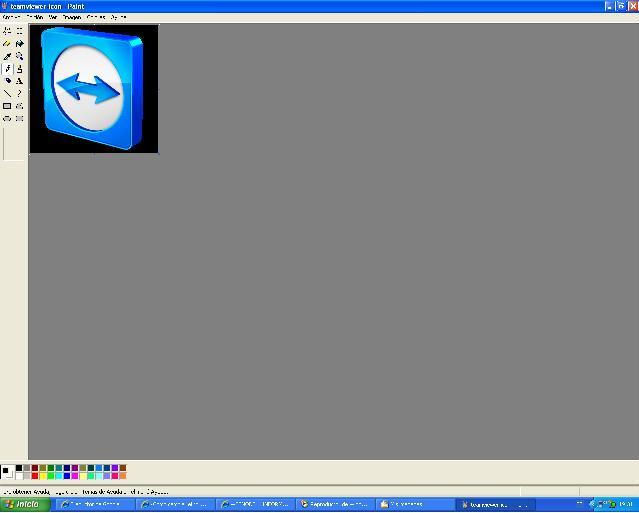Open the Edición menu
This screenshot has width=639, height=513.
coord(34,17)
